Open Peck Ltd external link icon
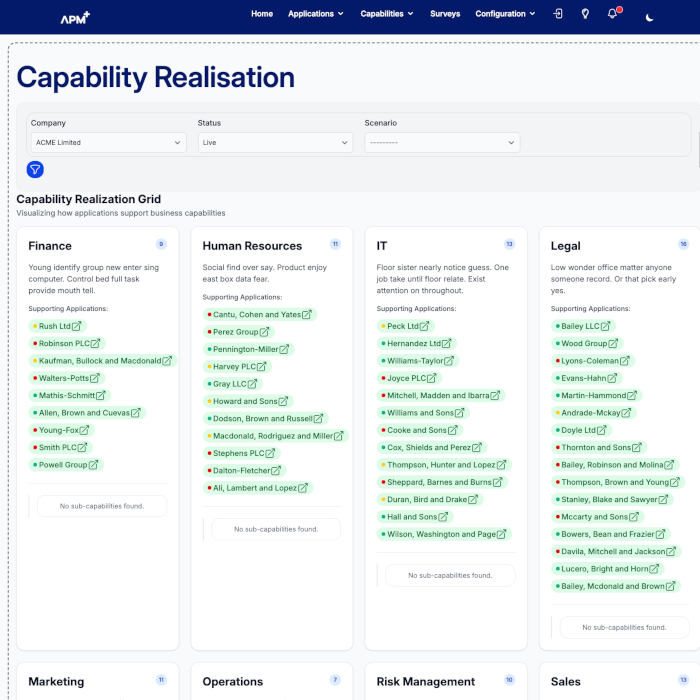The image size is (700, 700). (x=425, y=326)
